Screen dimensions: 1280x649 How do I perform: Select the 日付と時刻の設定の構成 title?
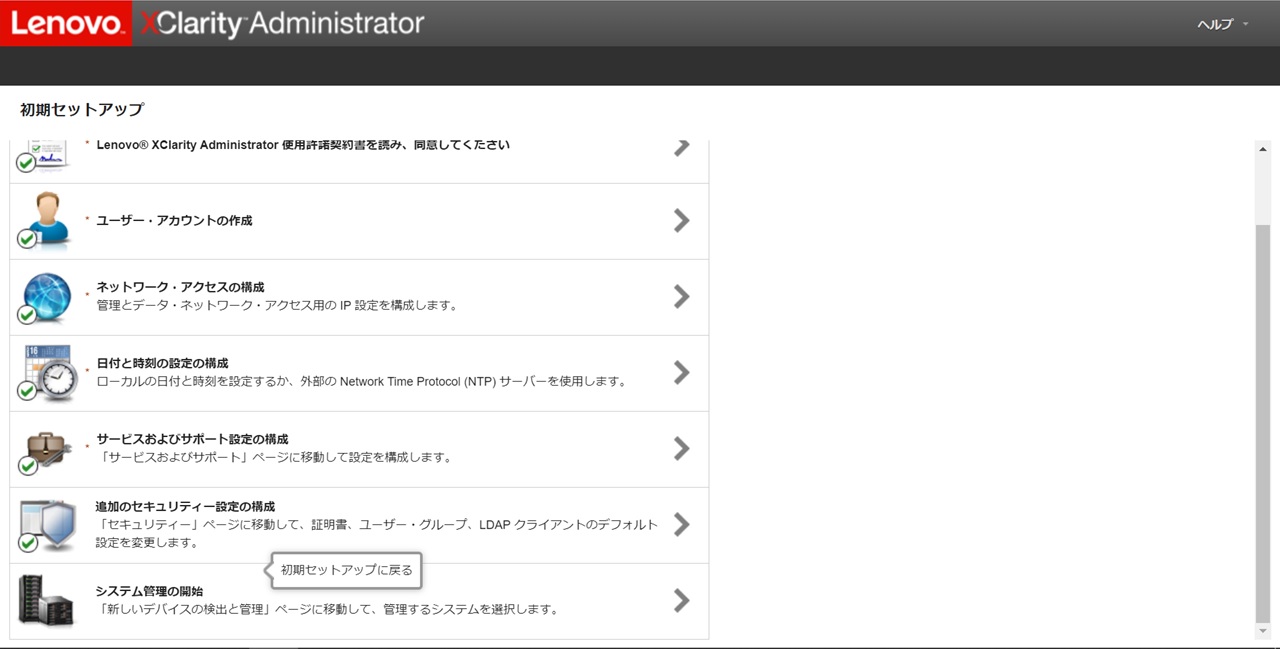click(162, 363)
